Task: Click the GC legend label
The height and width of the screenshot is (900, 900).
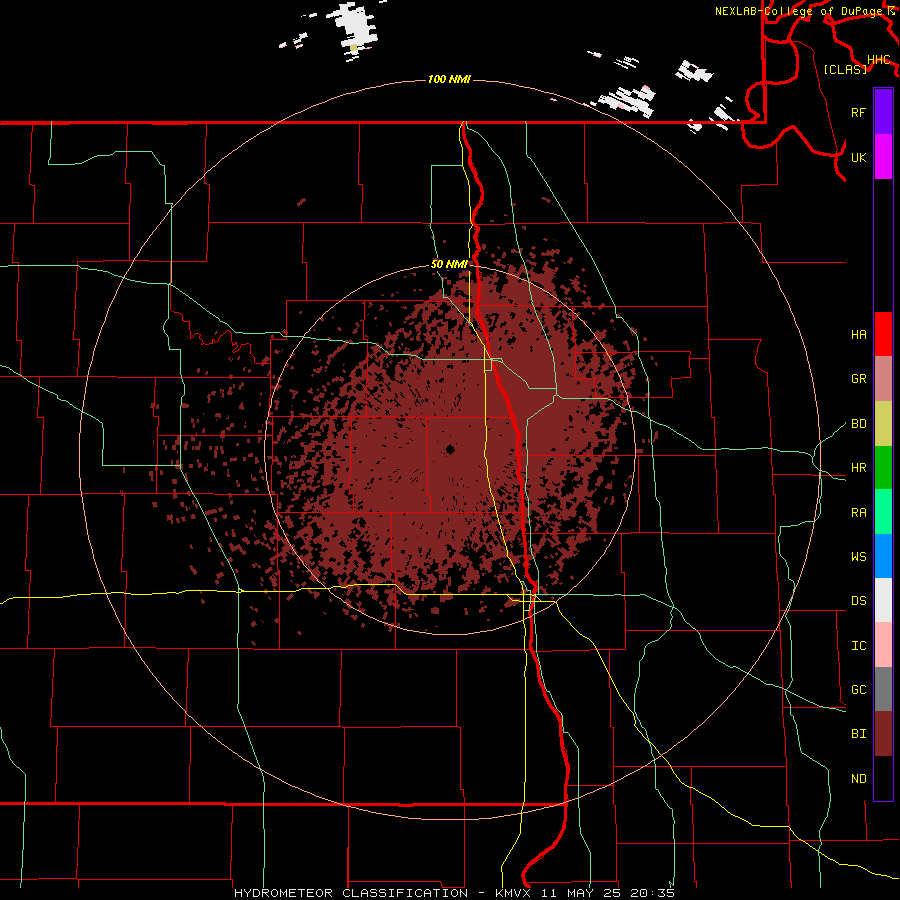Action: [858, 689]
